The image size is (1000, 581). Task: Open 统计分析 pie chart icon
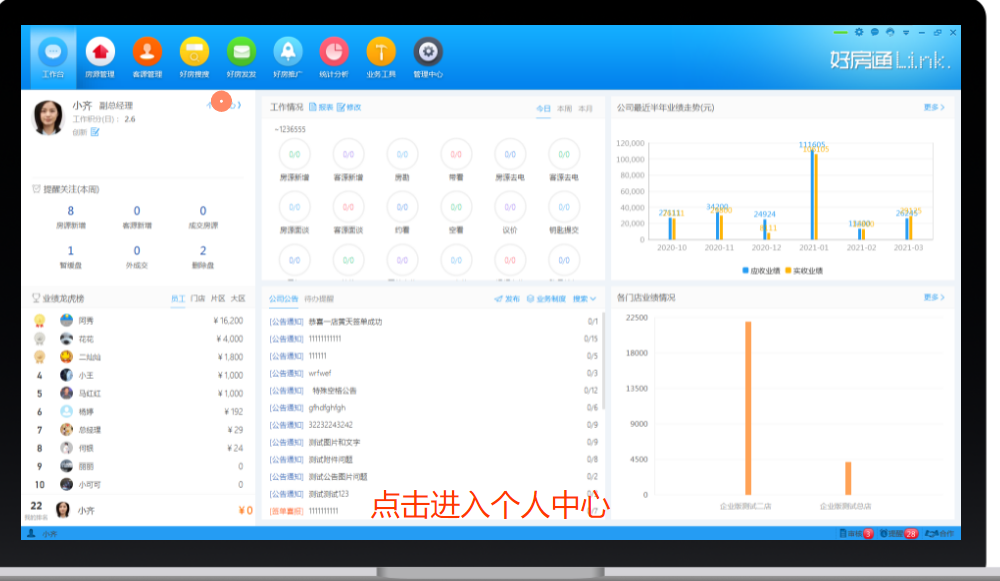pos(334,52)
